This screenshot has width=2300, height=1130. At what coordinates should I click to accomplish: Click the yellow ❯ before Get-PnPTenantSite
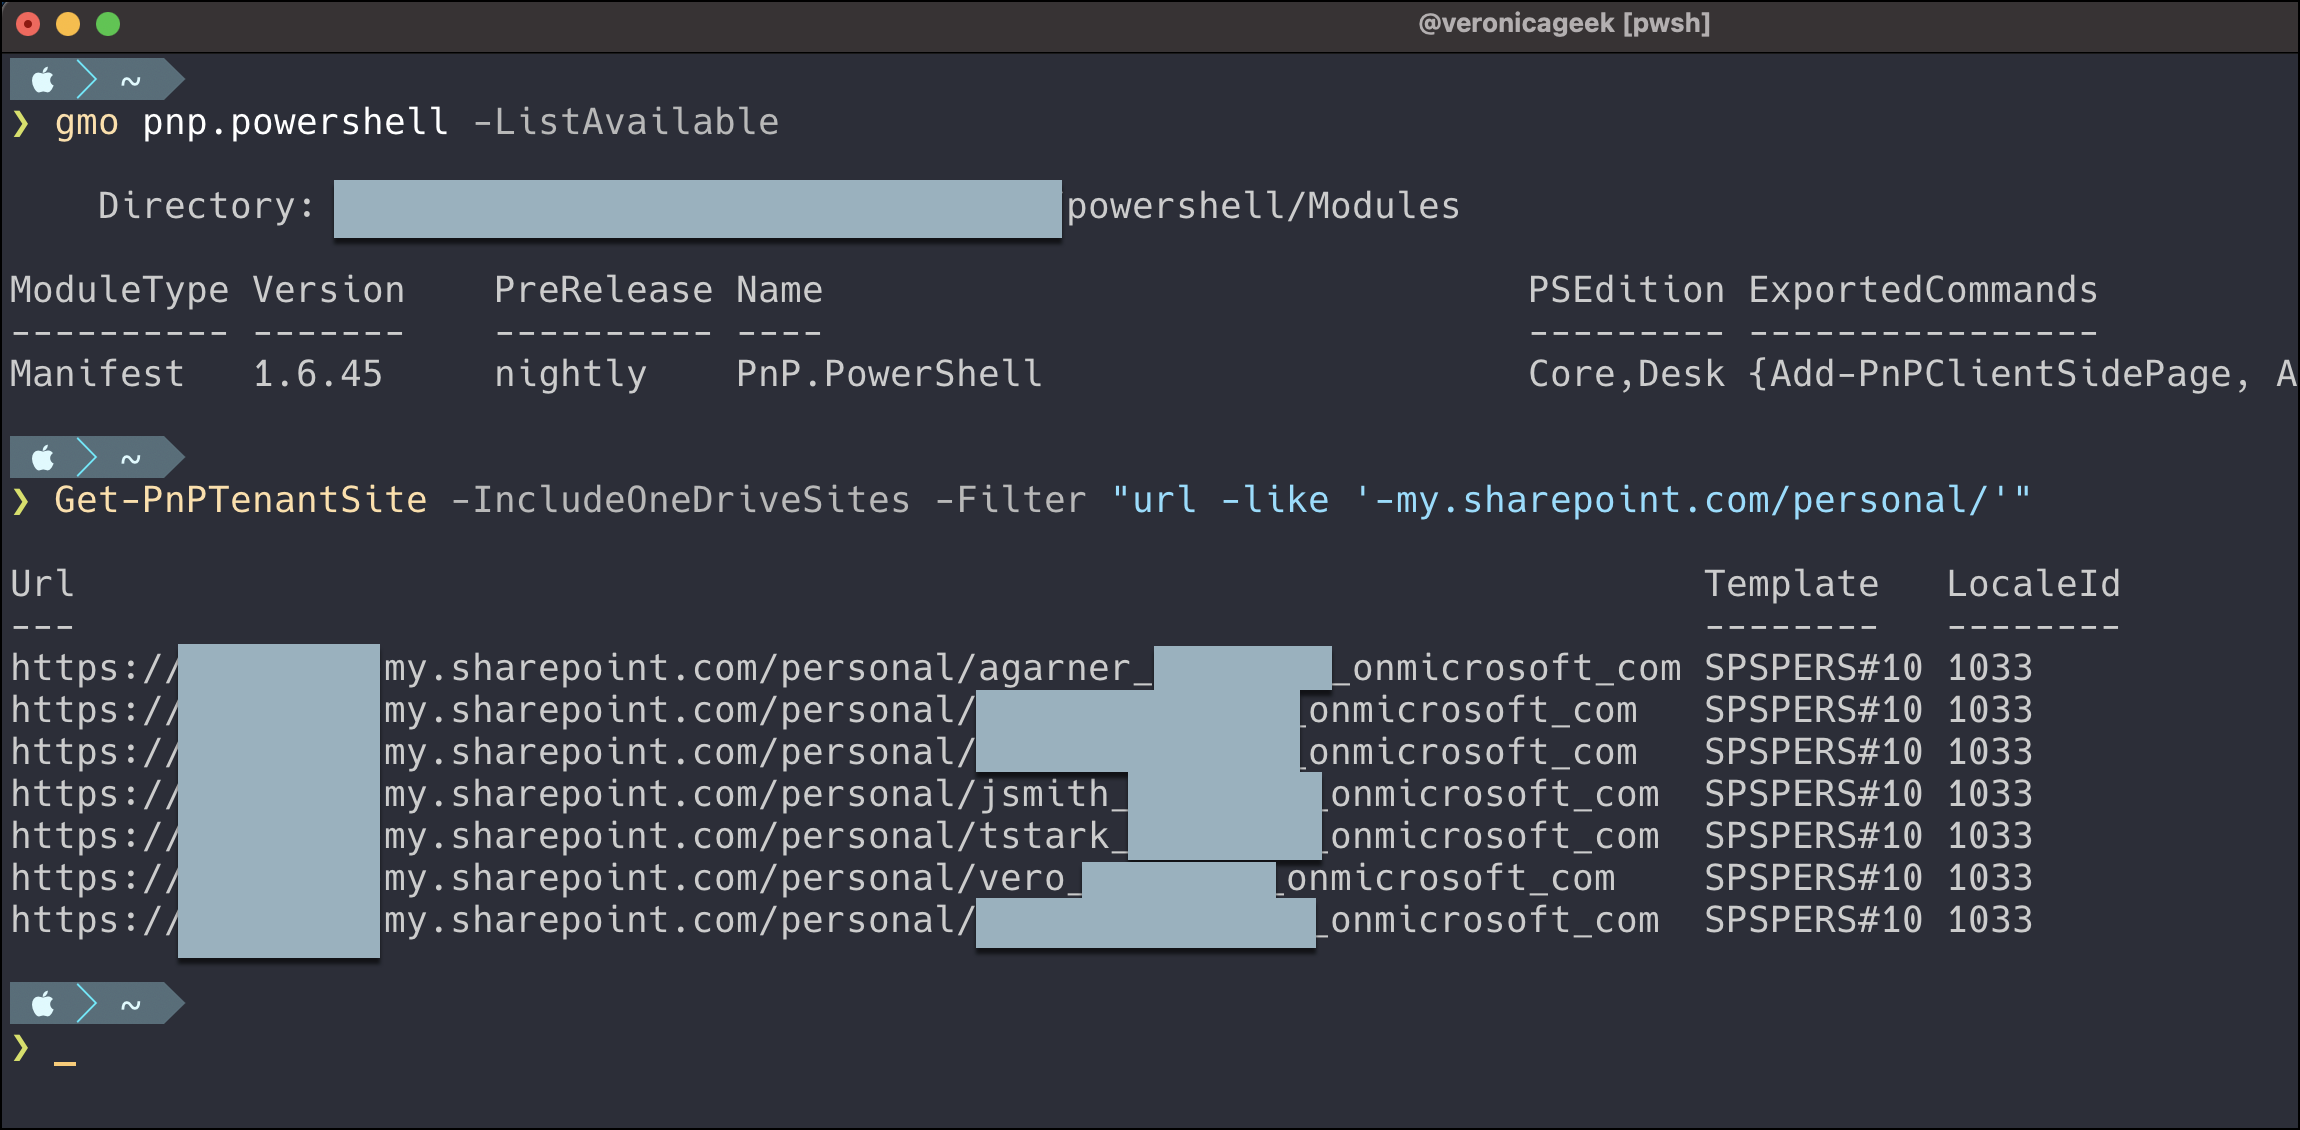point(20,499)
